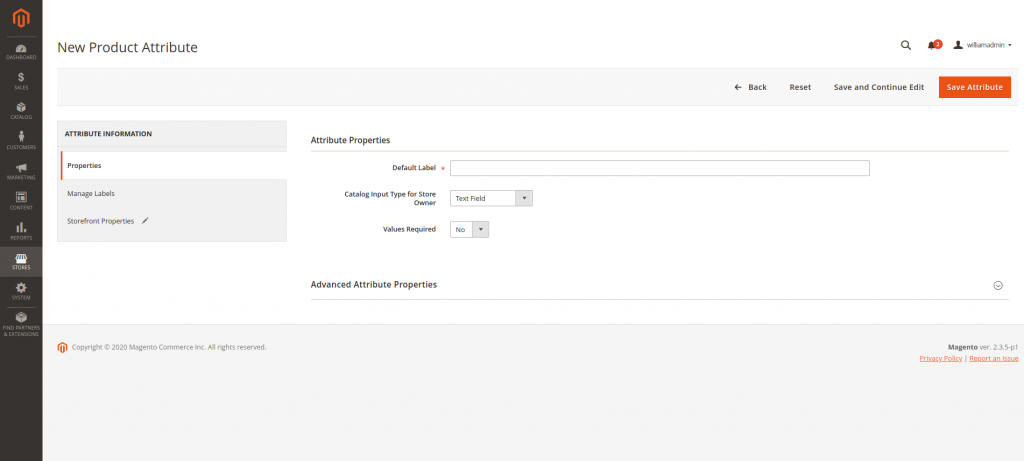Open the Sales menu icon
The width and height of the screenshot is (1024, 461).
pos(21,80)
